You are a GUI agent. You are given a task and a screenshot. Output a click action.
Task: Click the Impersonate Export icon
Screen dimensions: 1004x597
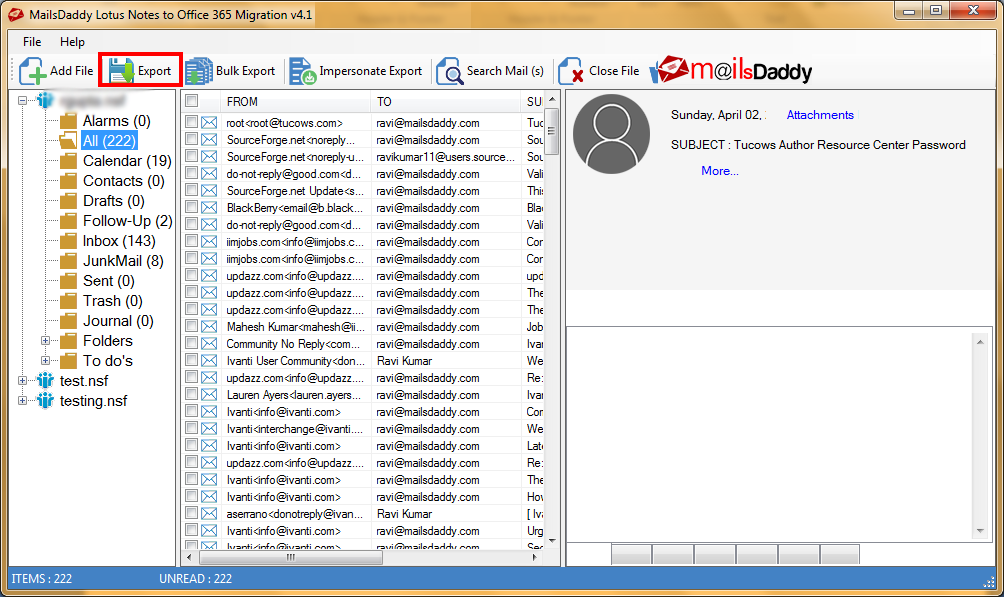pos(303,71)
